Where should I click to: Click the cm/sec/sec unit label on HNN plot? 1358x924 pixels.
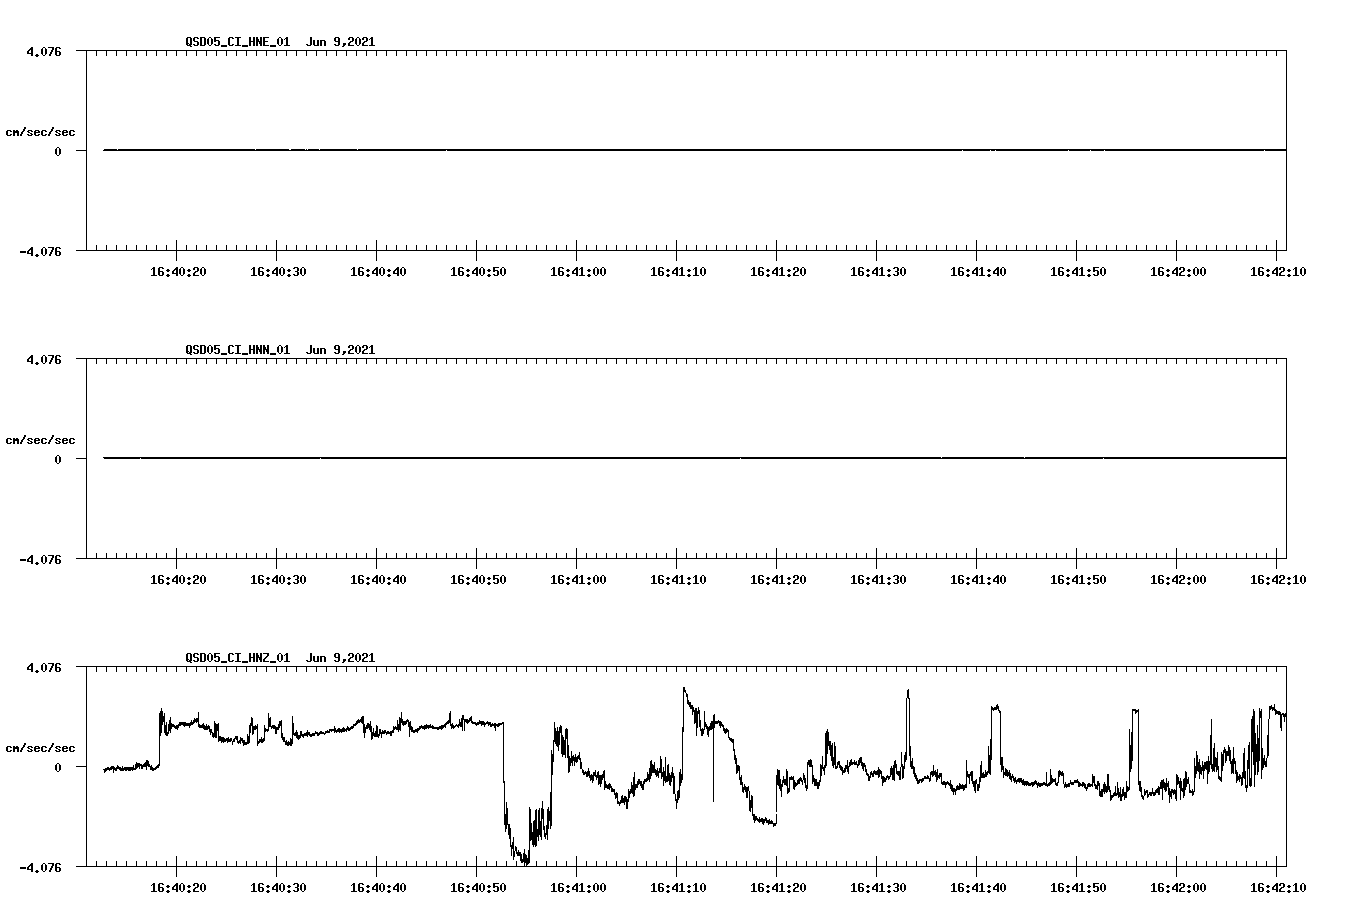point(40,440)
